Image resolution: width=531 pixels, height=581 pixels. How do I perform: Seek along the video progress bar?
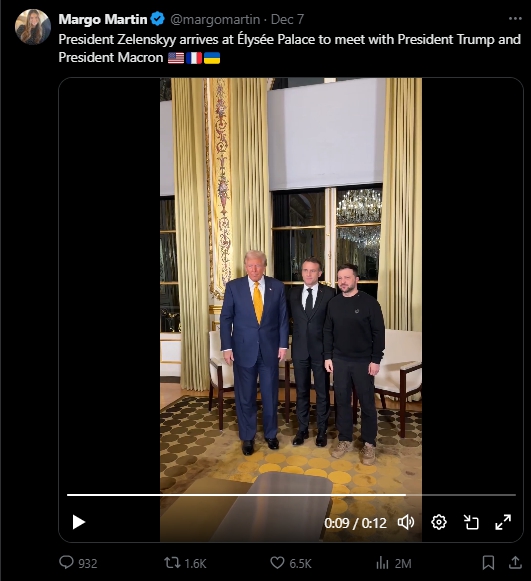pyautogui.click(x=291, y=495)
